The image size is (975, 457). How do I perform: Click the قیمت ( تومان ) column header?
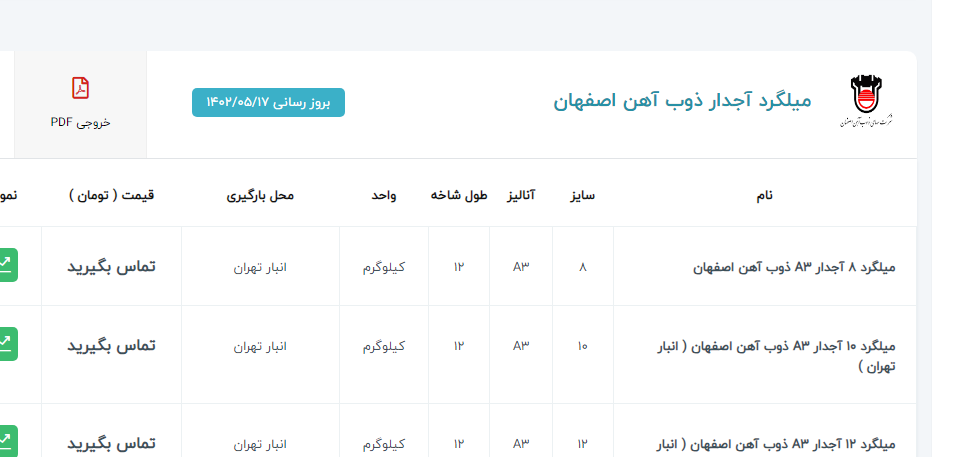[x=111, y=195]
